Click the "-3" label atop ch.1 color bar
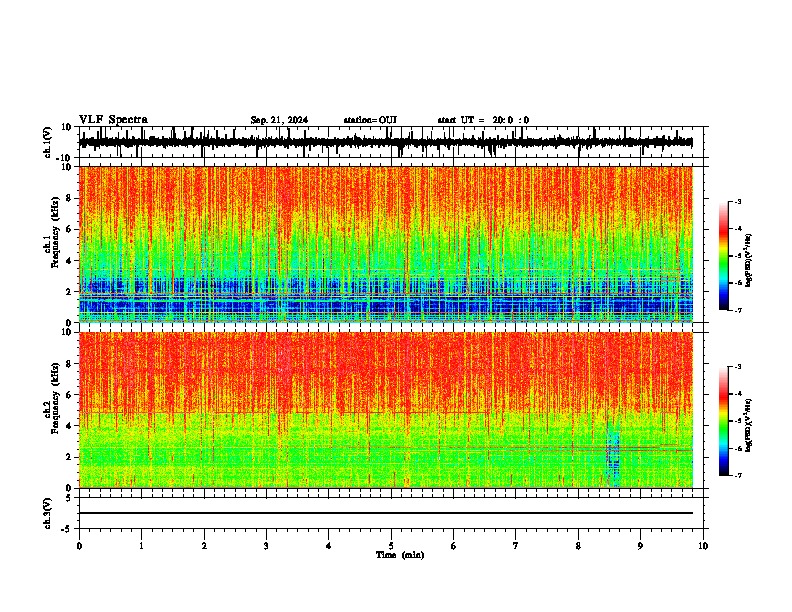The image size is (792, 612). coord(737,201)
